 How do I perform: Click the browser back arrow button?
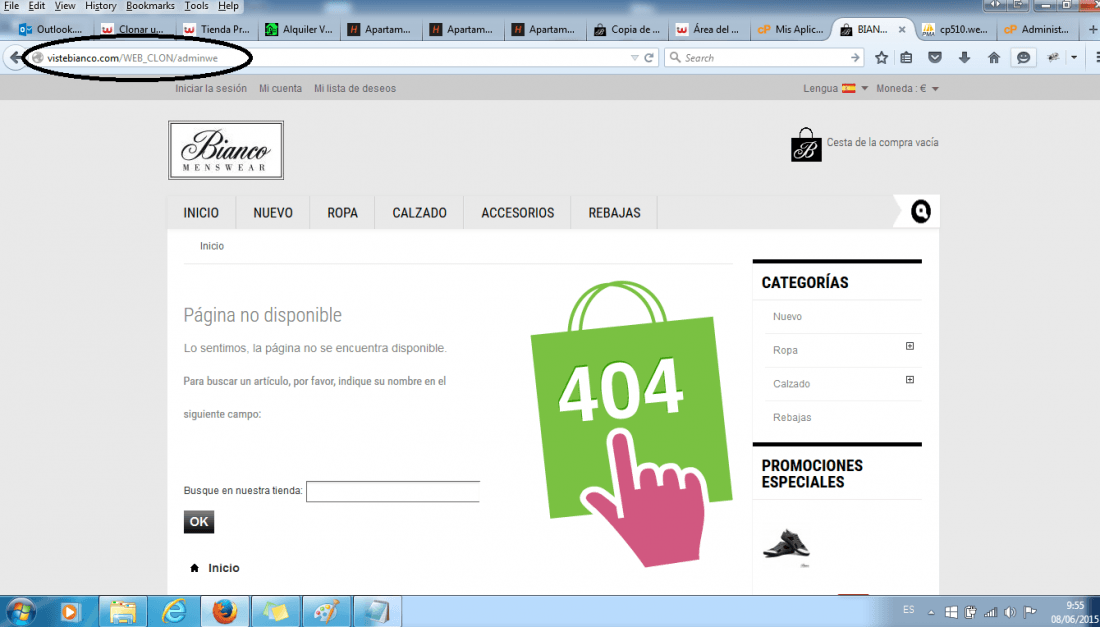15,58
